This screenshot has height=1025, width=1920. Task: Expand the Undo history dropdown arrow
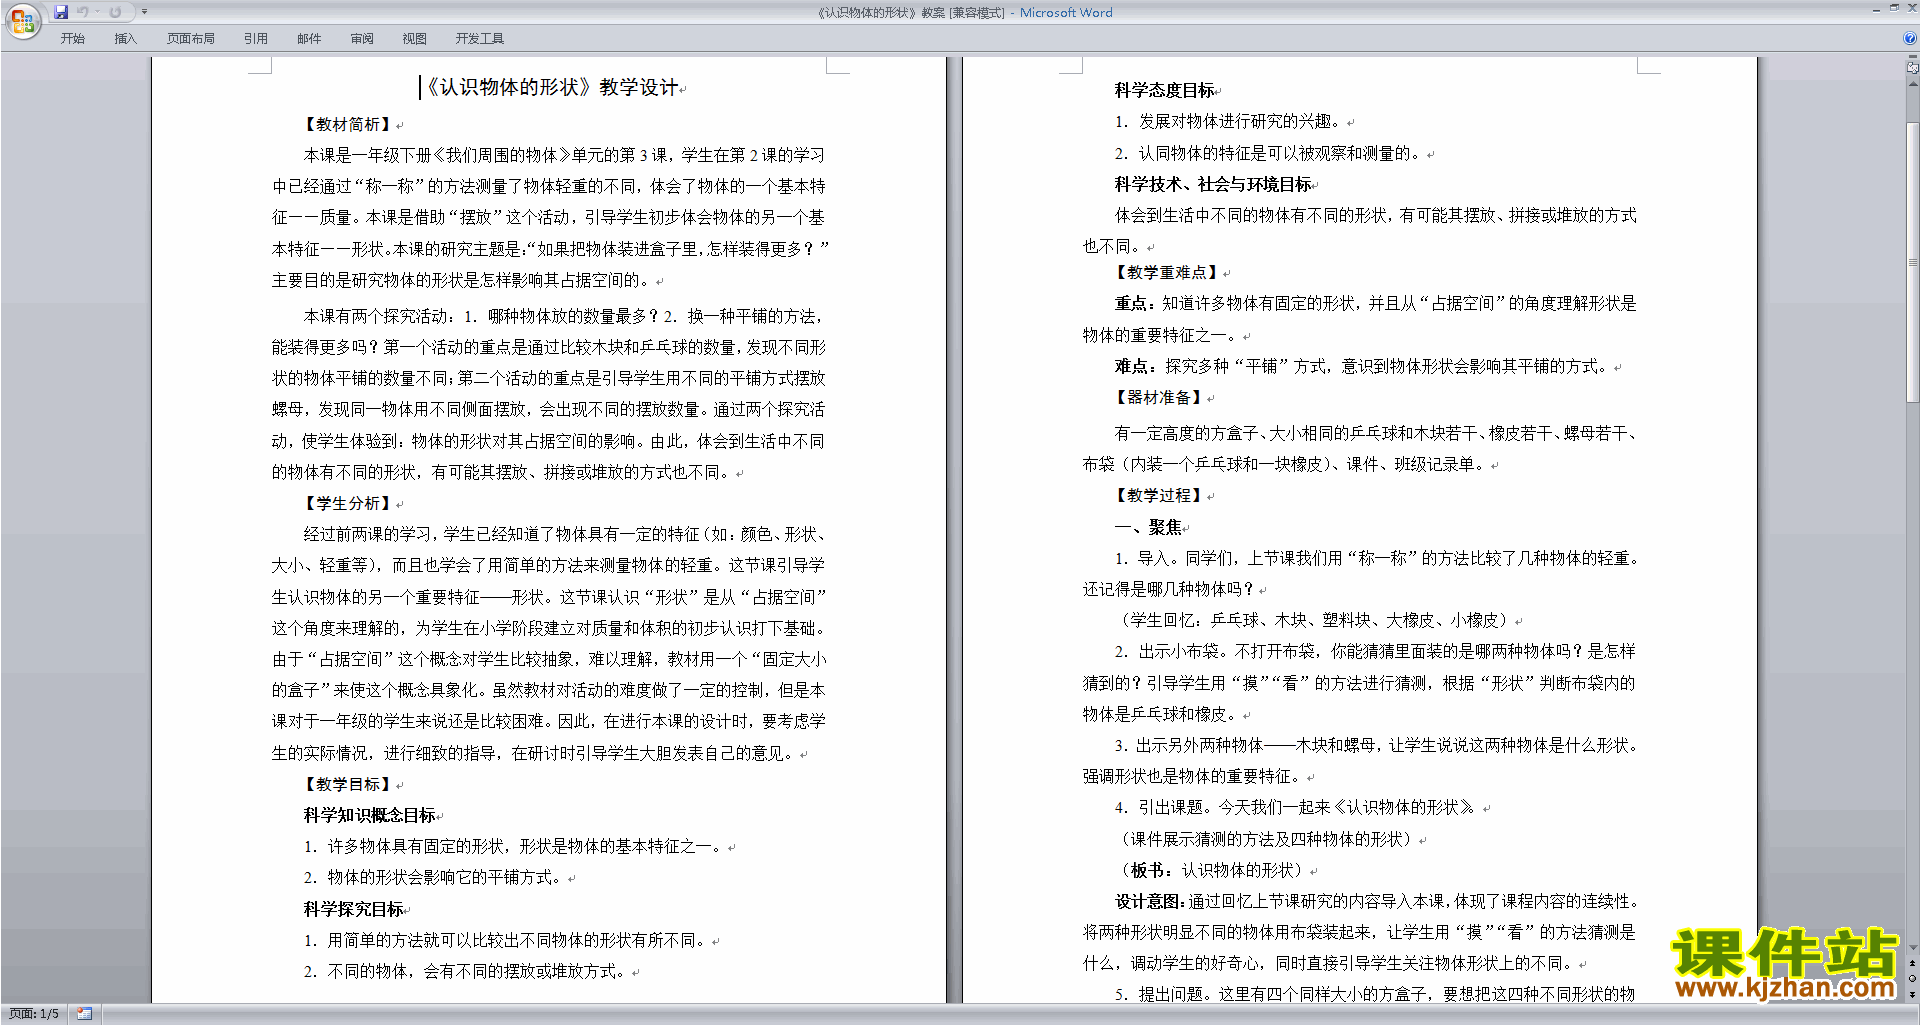point(97,12)
